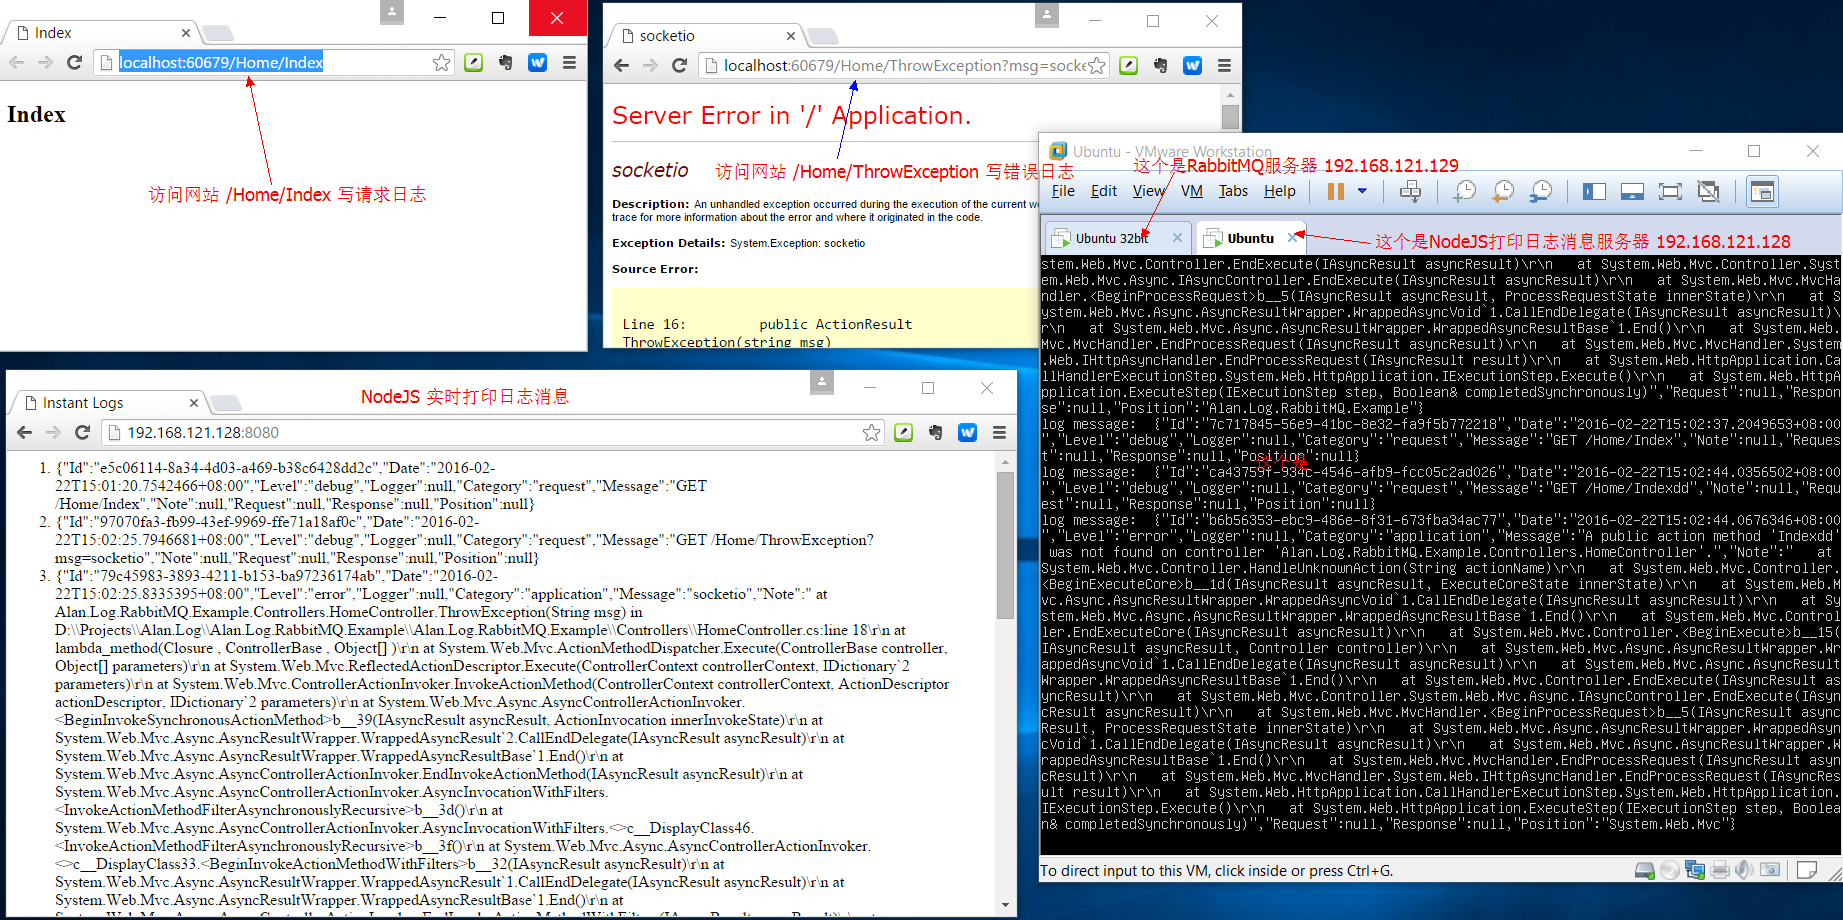Click the Instant Logs vertical scrollbar thumb

(x=1005, y=545)
